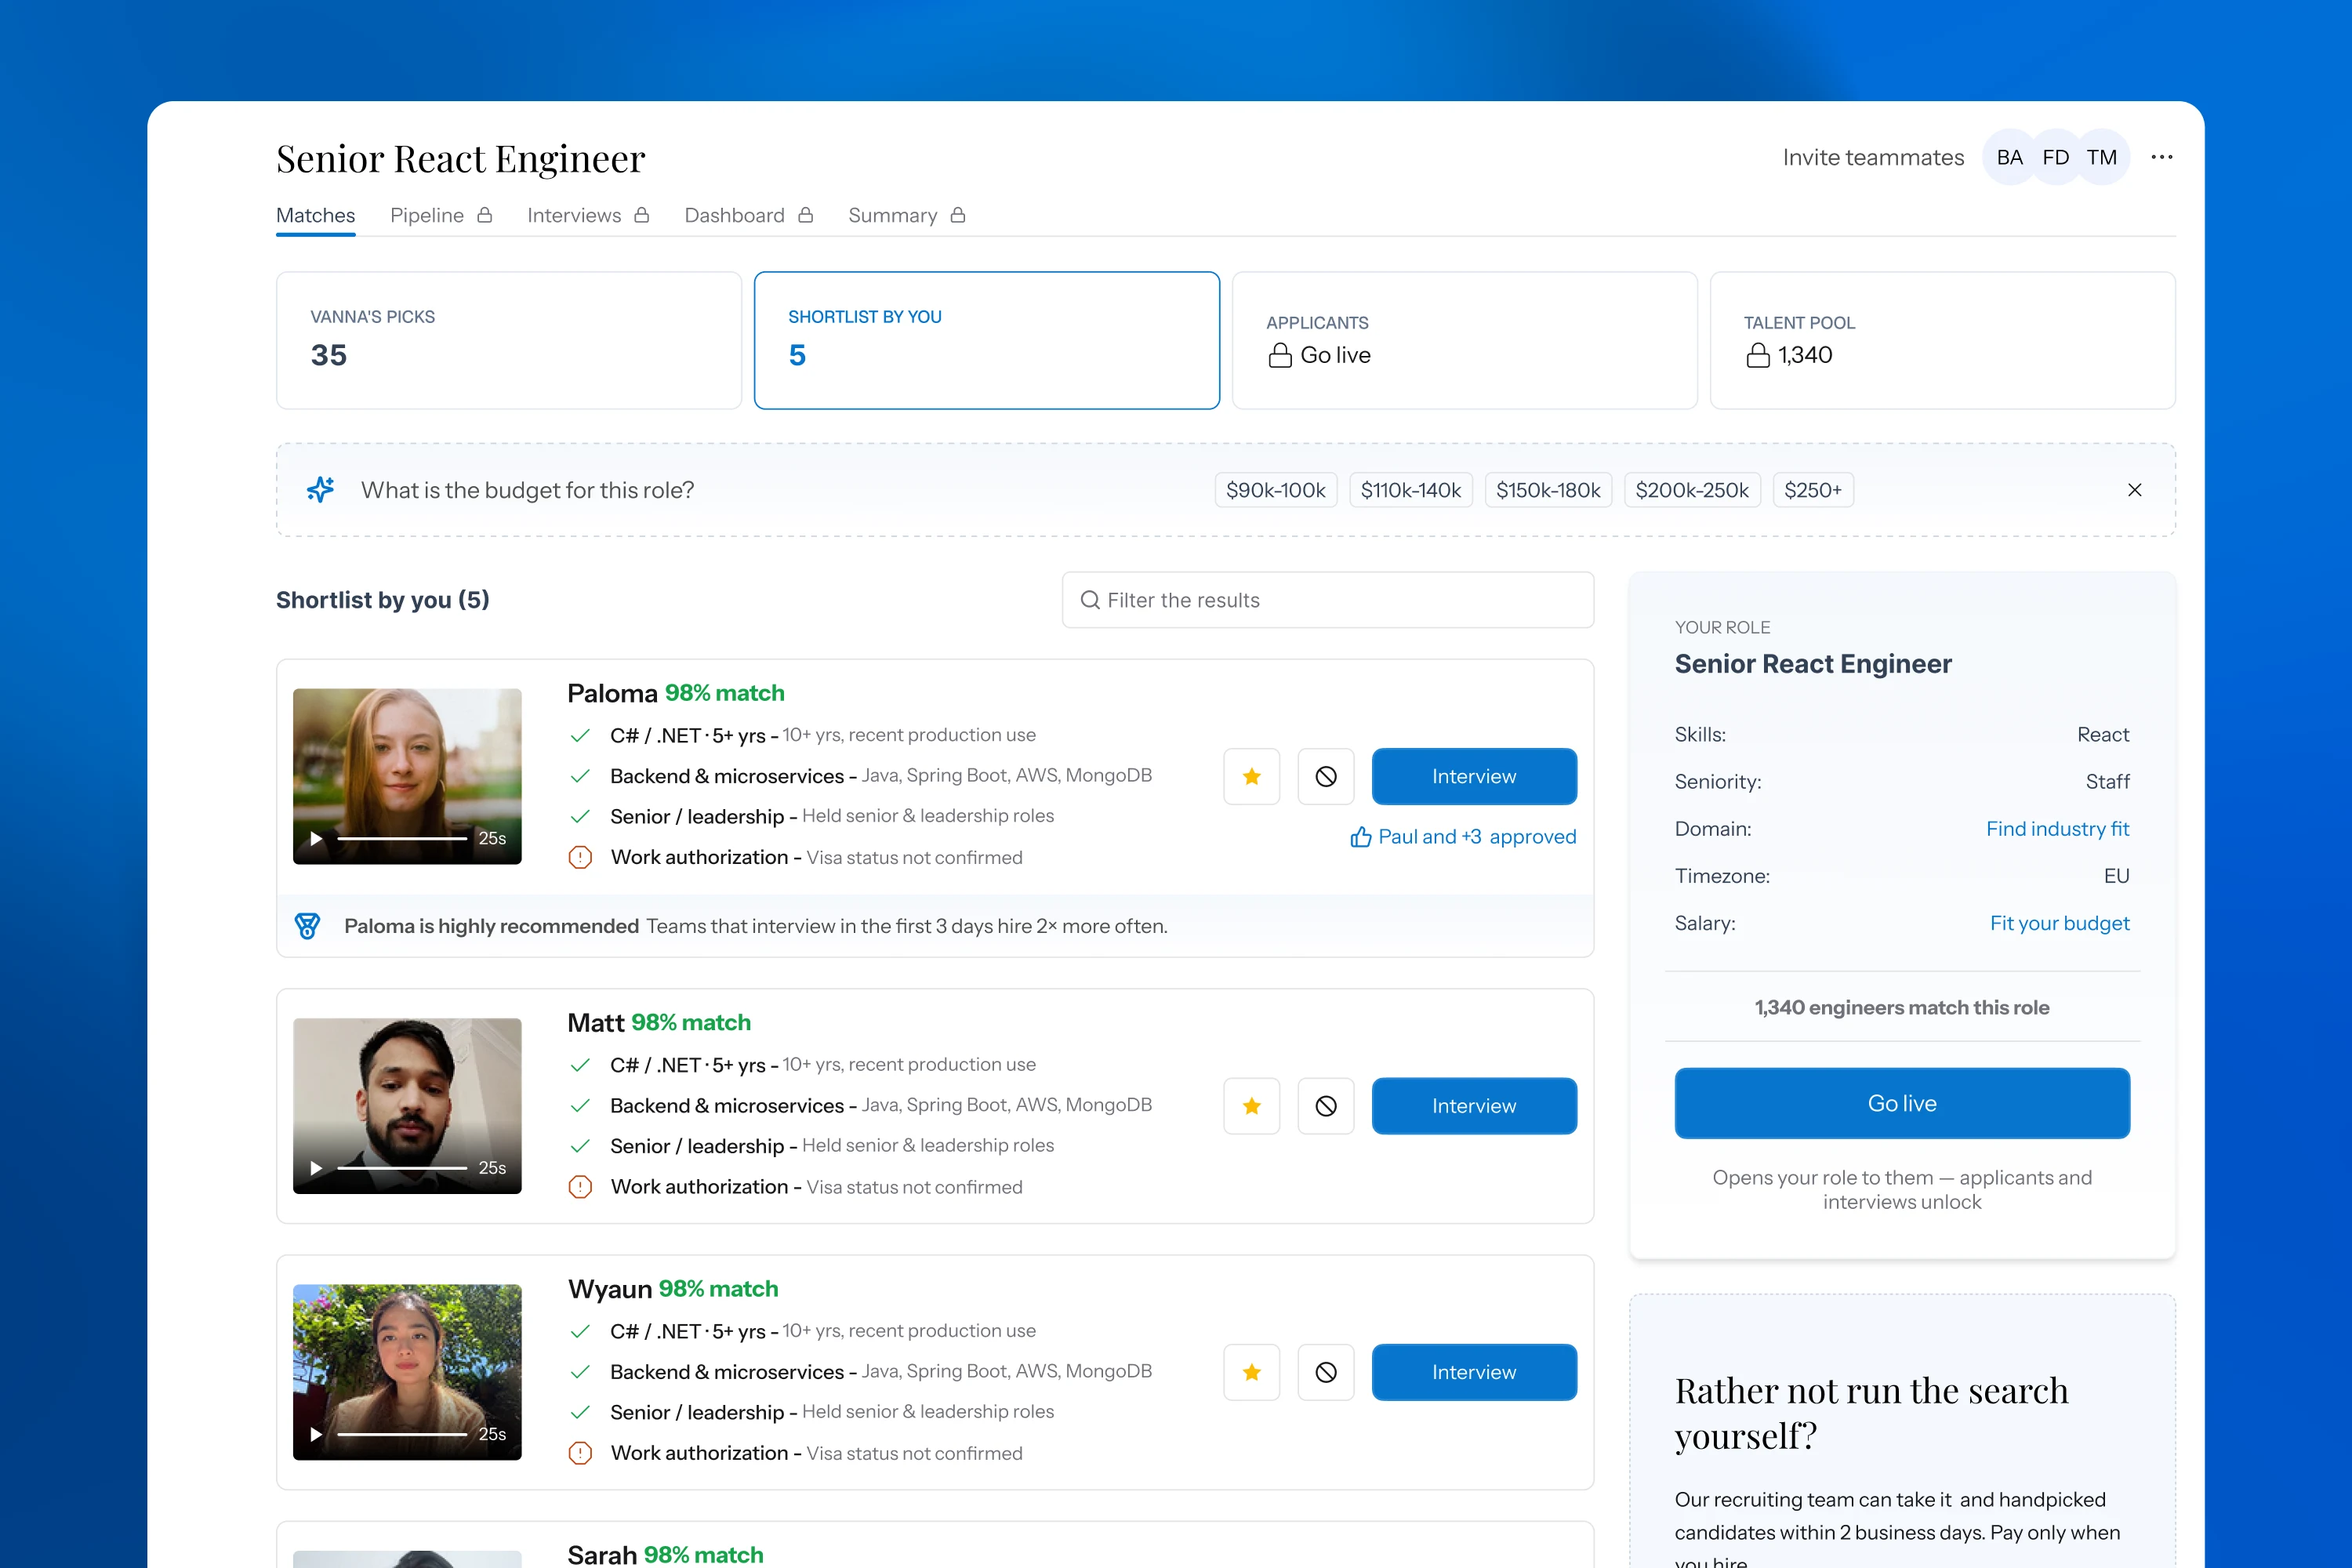Seek on Matt's video progress bar
Viewport: 2352px width, 1568px height.
402,1168
